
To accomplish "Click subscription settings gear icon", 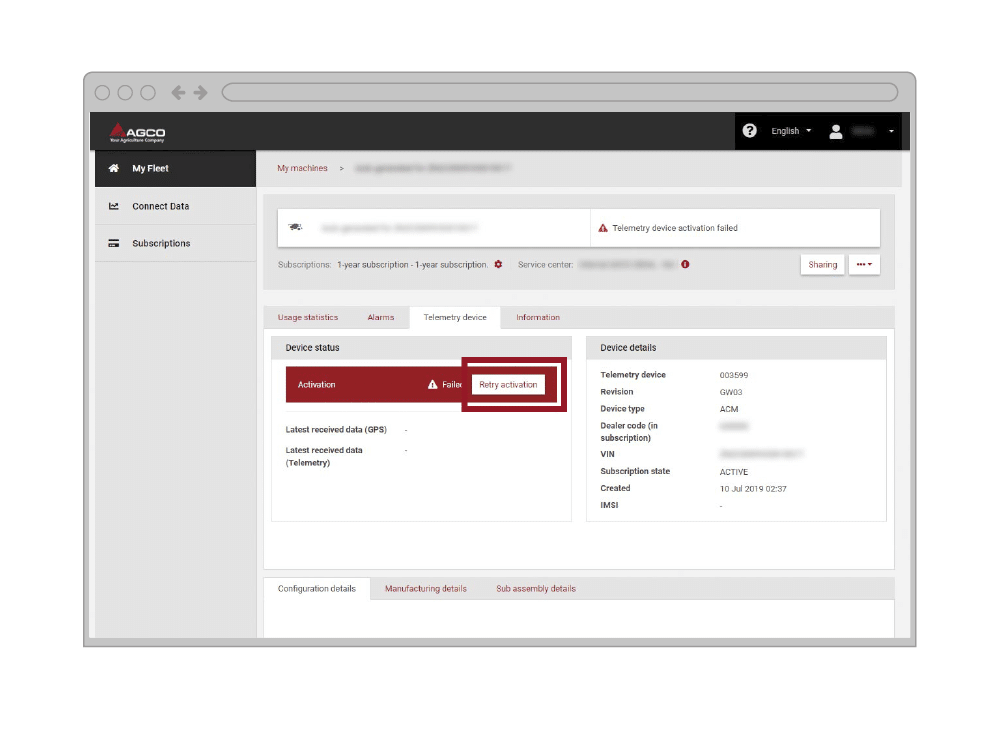I will (498, 264).
